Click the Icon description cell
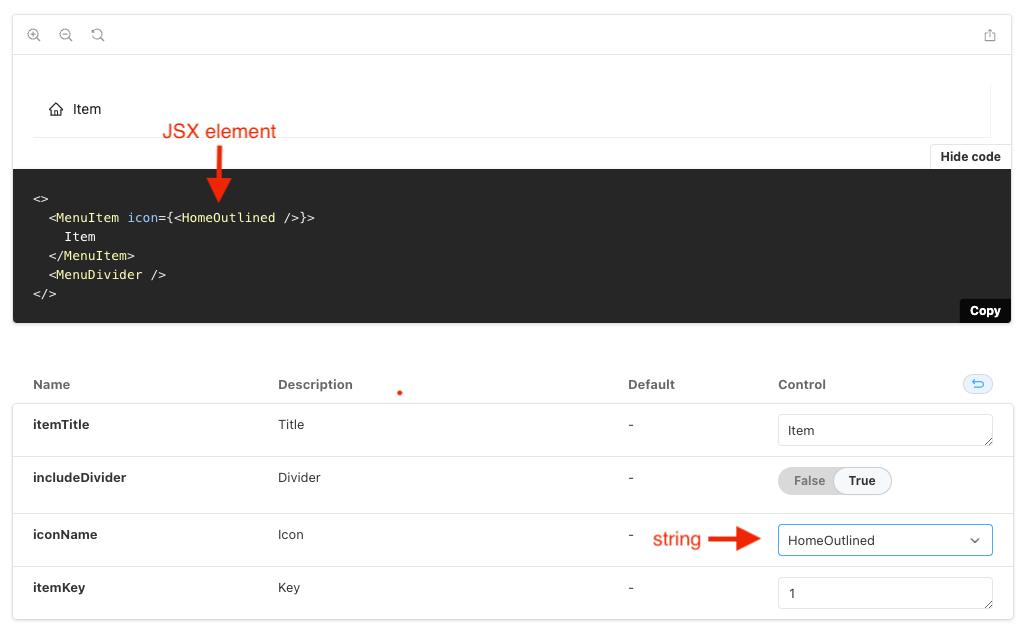1019x634 pixels. [x=290, y=535]
